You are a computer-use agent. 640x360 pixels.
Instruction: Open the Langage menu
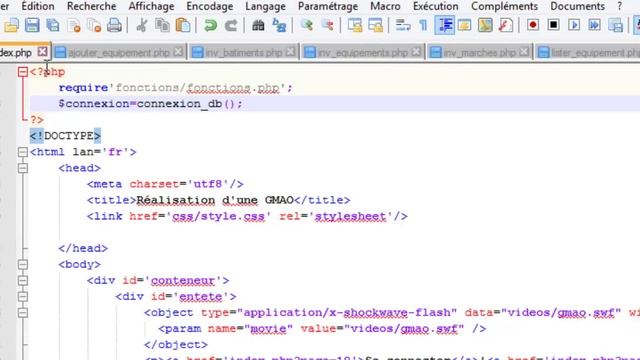[x=265, y=6]
